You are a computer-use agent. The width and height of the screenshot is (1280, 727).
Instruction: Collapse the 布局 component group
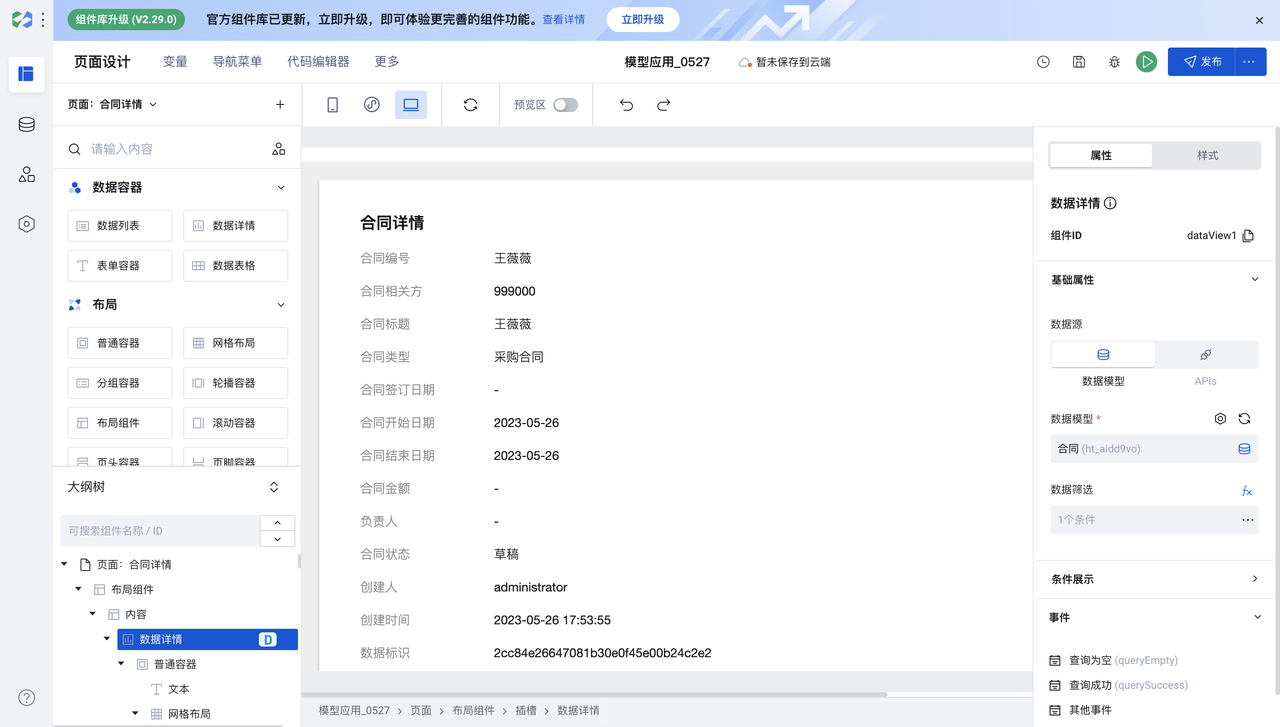pyautogui.click(x=281, y=305)
